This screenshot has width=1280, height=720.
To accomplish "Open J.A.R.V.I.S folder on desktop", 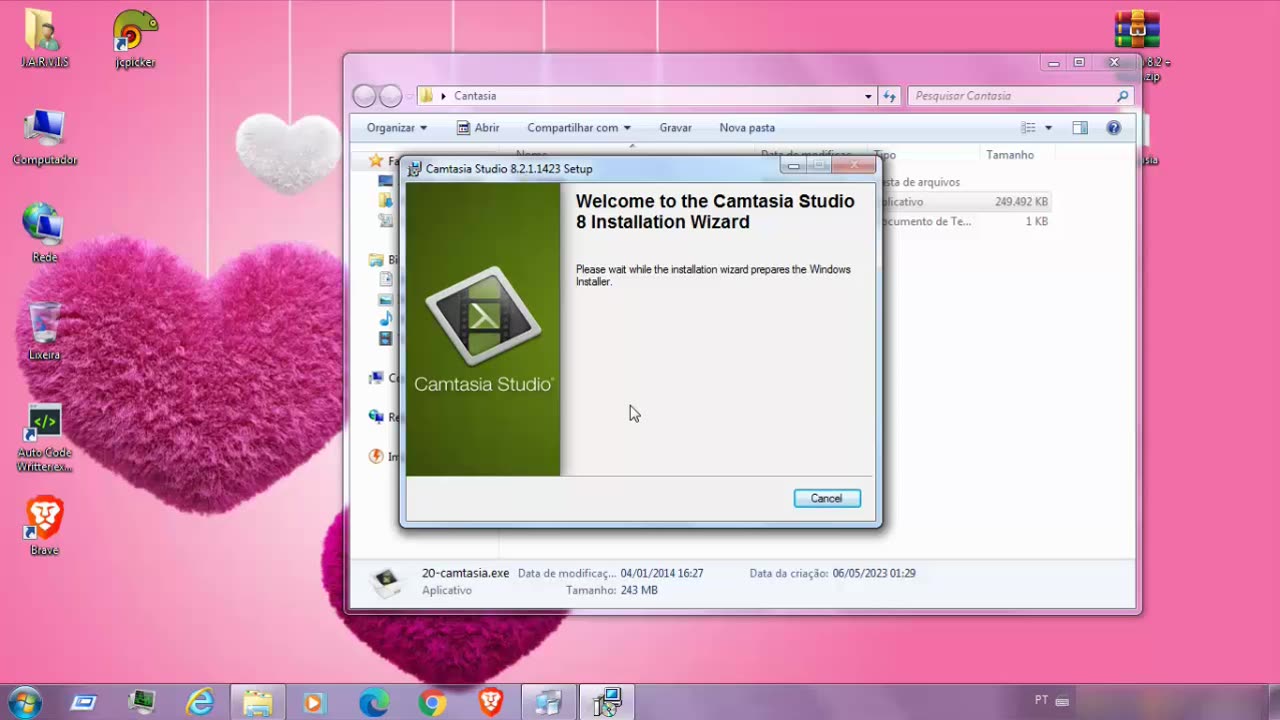I will [44, 39].
